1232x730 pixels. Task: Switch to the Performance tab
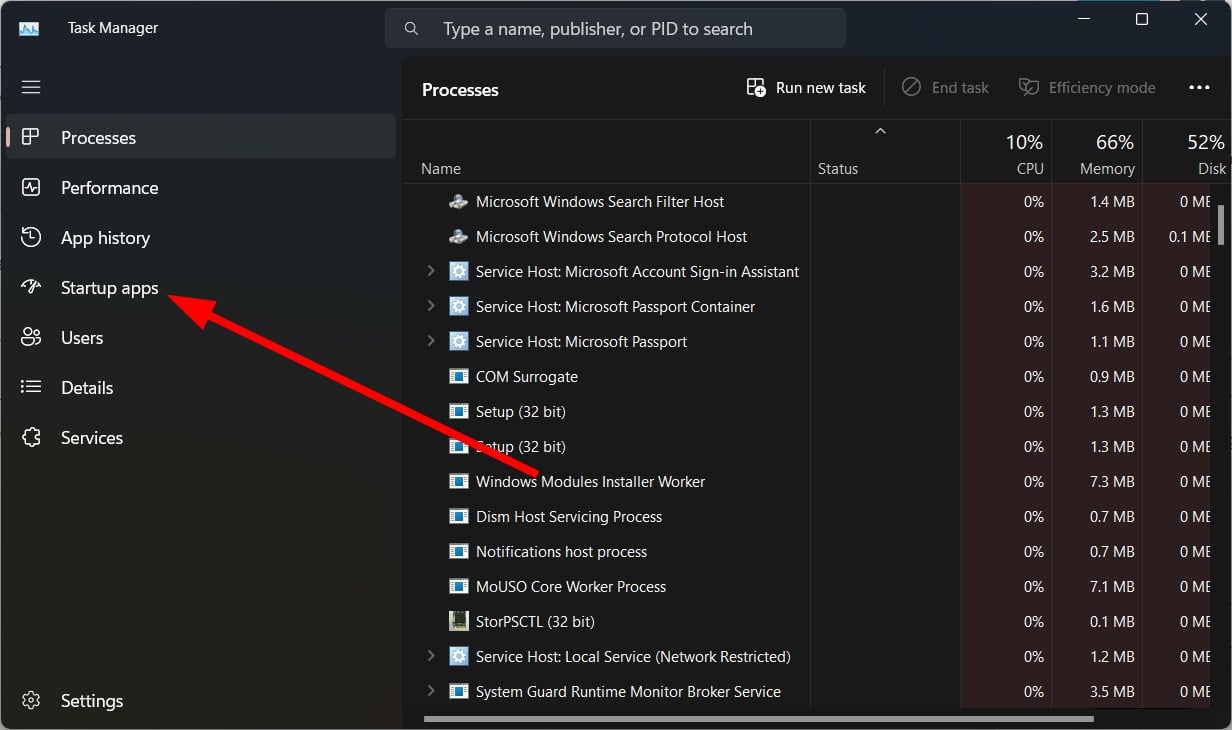109,188
